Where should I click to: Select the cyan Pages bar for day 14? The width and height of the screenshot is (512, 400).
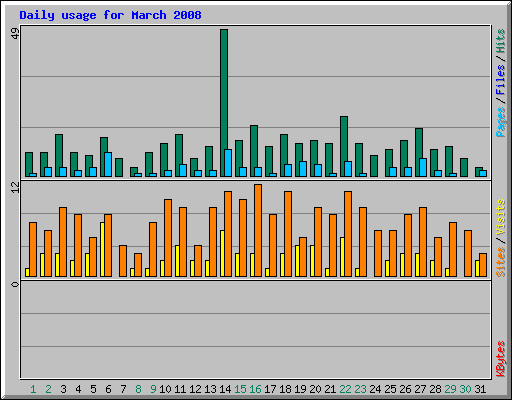(x=228, y=163)
